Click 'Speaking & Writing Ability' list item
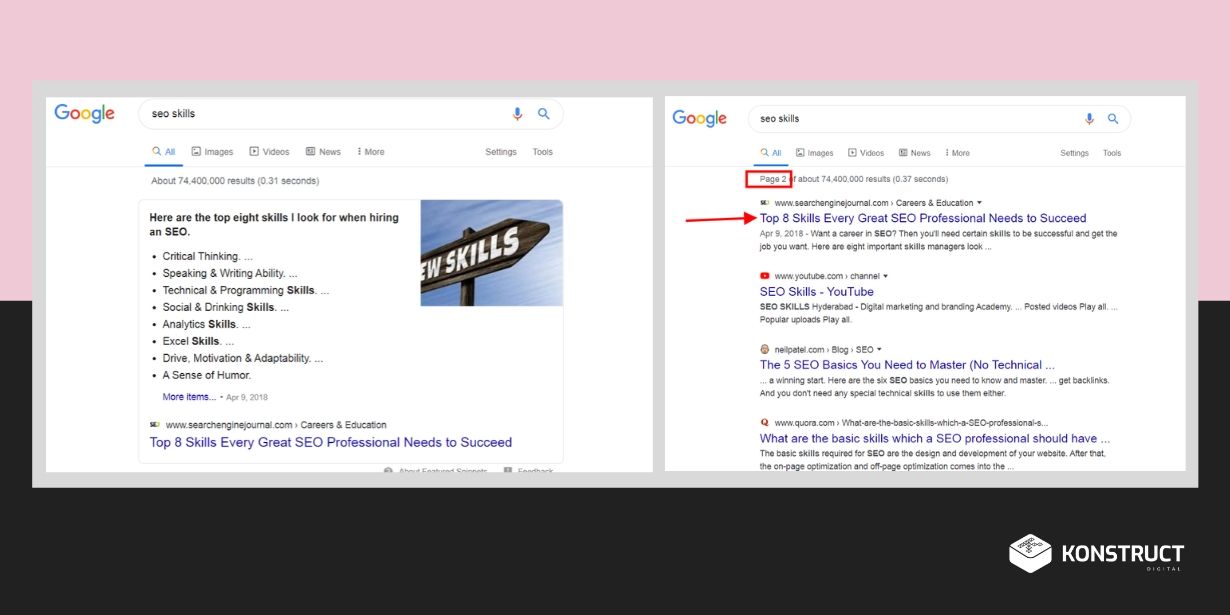 230,273
